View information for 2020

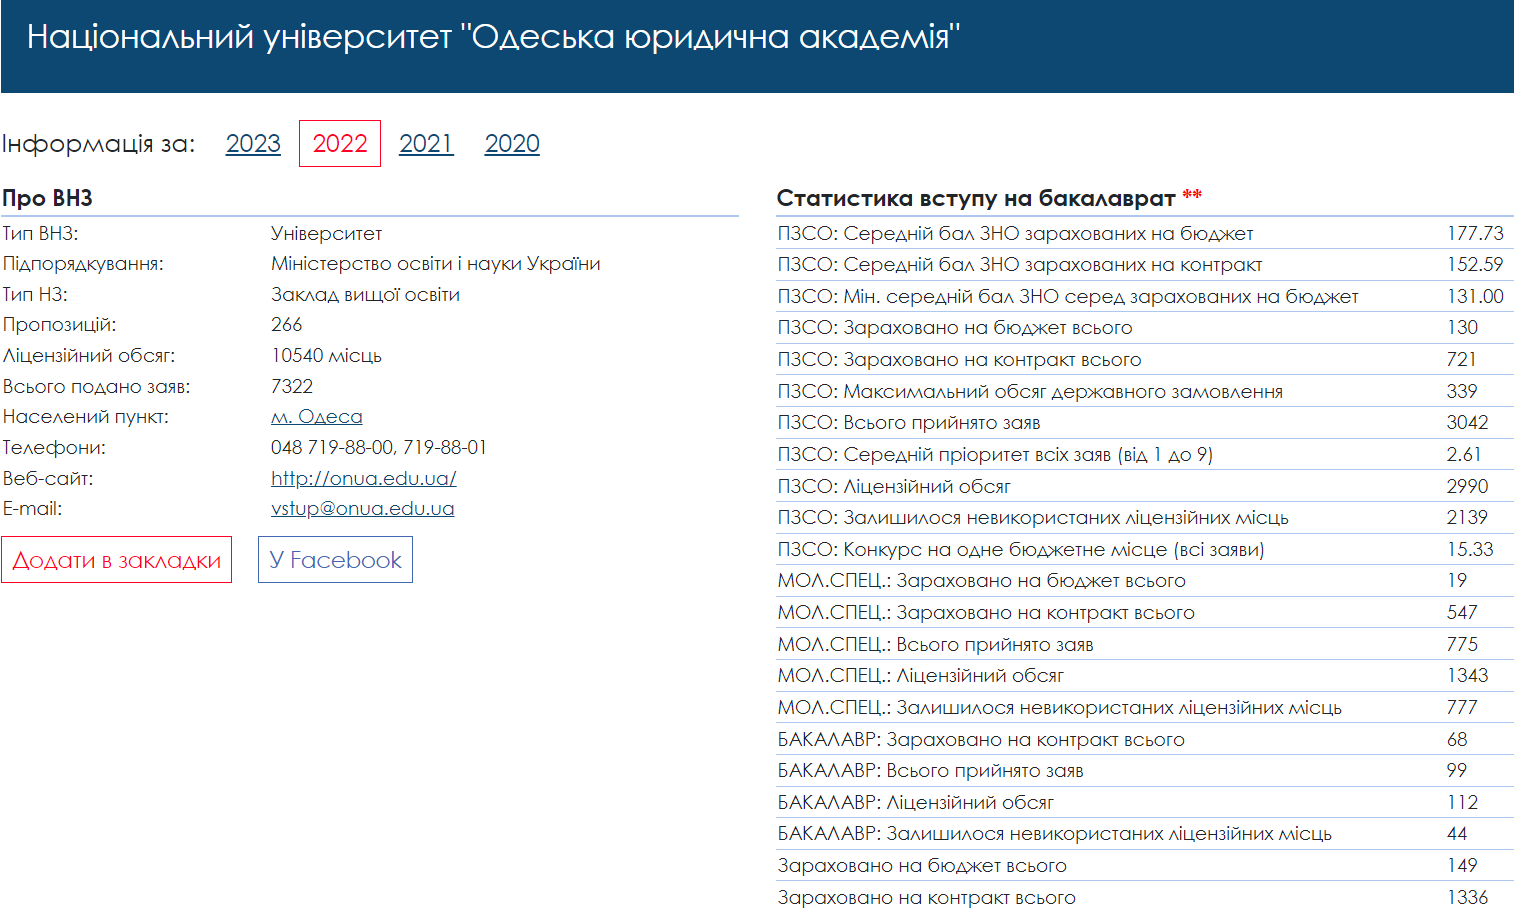pos(512,144)
